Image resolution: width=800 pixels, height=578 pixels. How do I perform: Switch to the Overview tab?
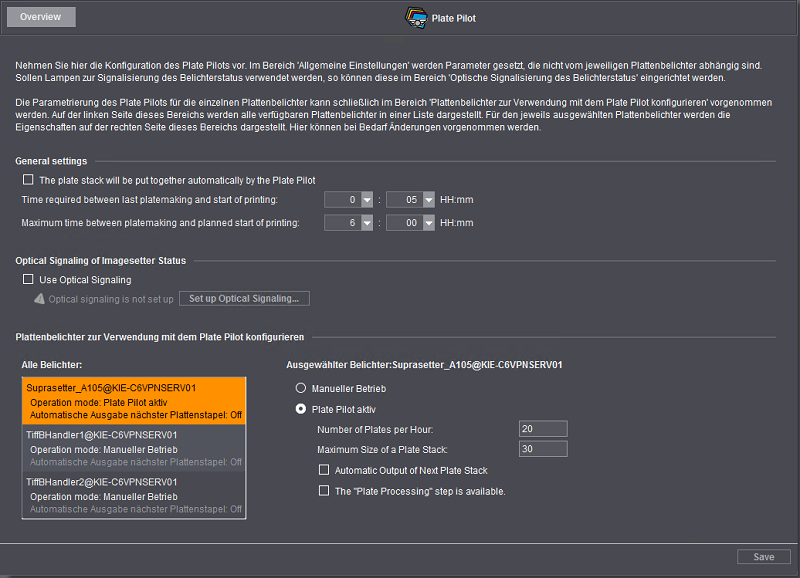point(40,17)
